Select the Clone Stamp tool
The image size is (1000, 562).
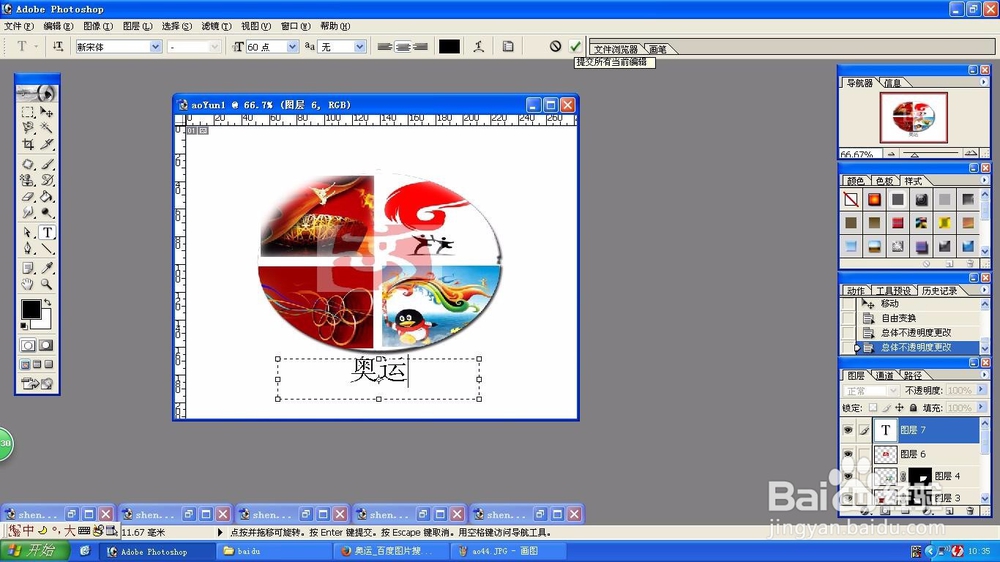[28, 181]
